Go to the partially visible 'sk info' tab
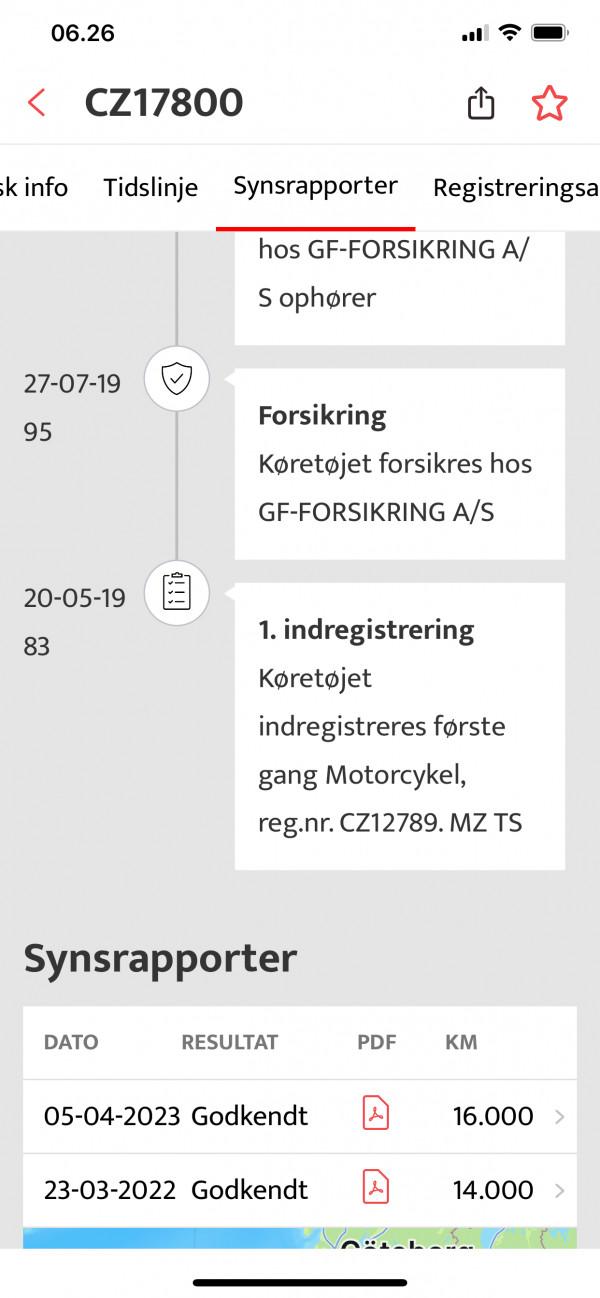Image resolution: width=600 pixels, height=1298 pixels. (x=34, y=187)
